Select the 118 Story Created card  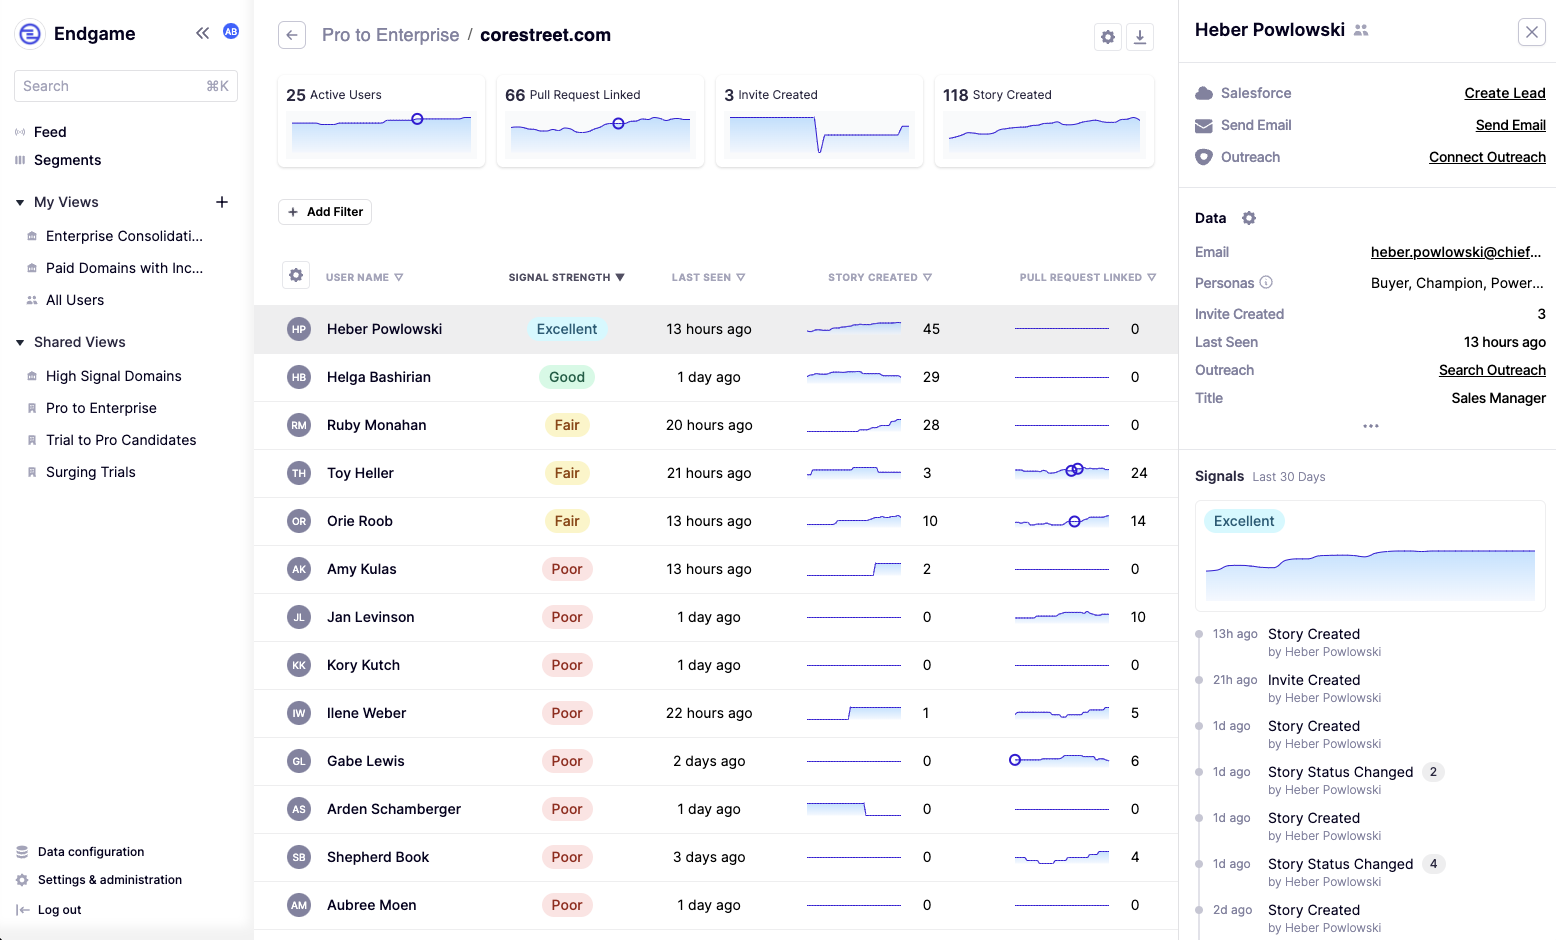(x=1044, y=121)
